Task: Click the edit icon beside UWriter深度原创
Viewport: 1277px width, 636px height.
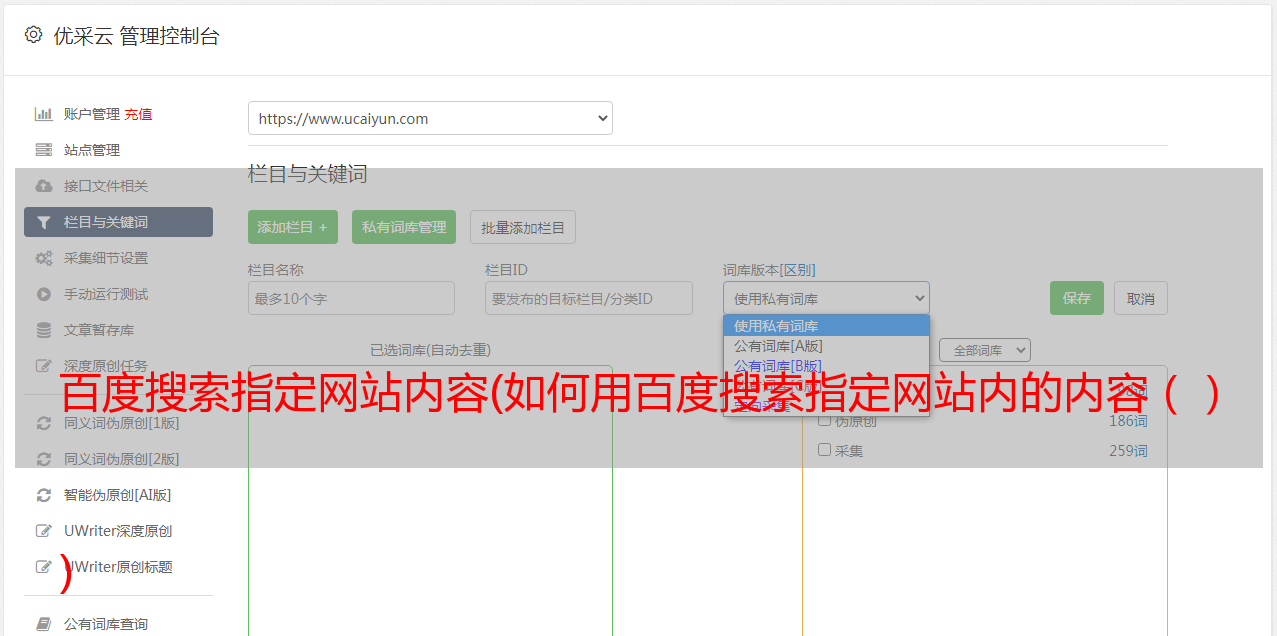Action: [x=43, y=531]
